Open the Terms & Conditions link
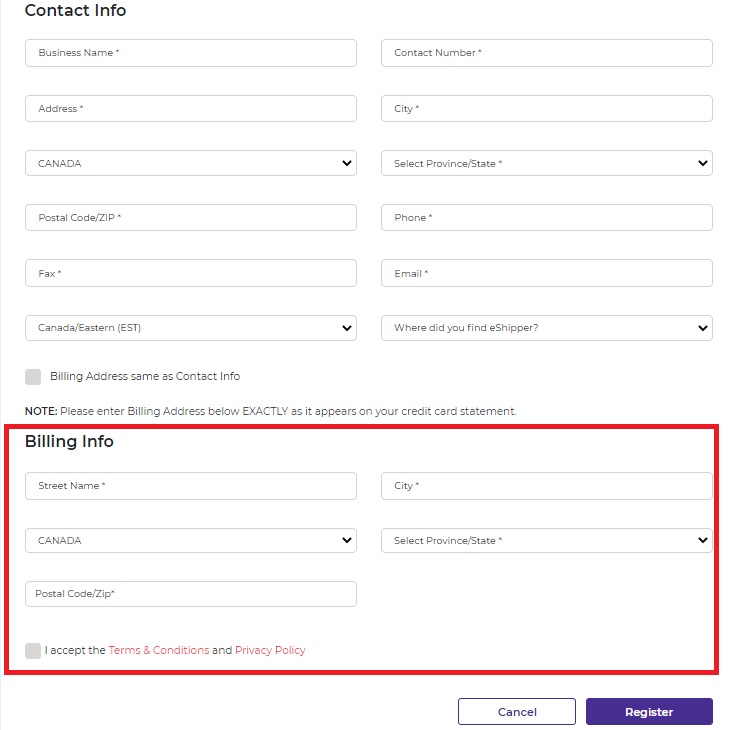 click(159, 650)
